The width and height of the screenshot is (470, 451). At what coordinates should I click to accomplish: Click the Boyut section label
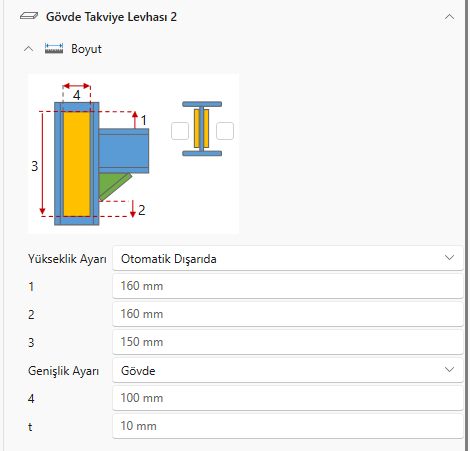(86, 49)
